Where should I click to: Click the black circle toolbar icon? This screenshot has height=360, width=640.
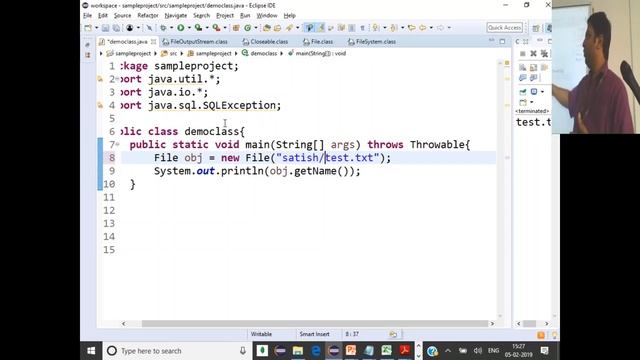click(130, 28)
